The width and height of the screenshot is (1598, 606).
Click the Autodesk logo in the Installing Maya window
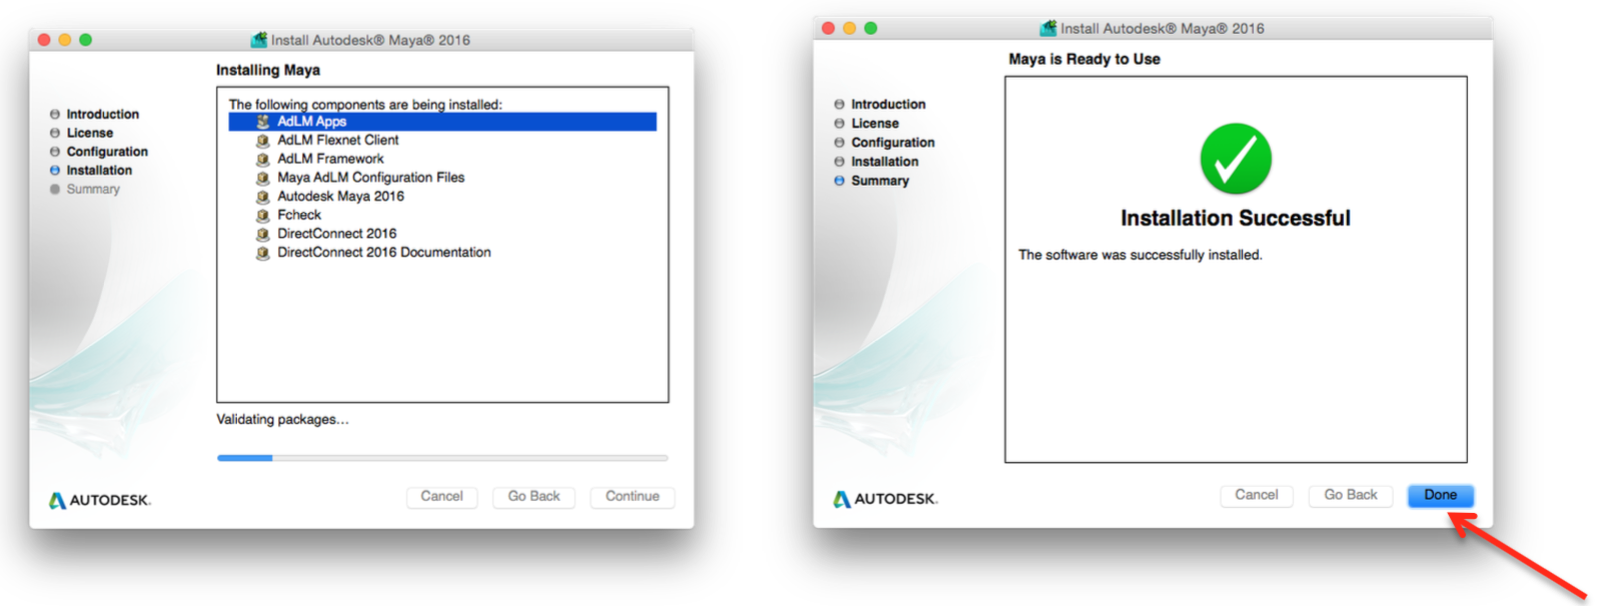pos(100,500)
